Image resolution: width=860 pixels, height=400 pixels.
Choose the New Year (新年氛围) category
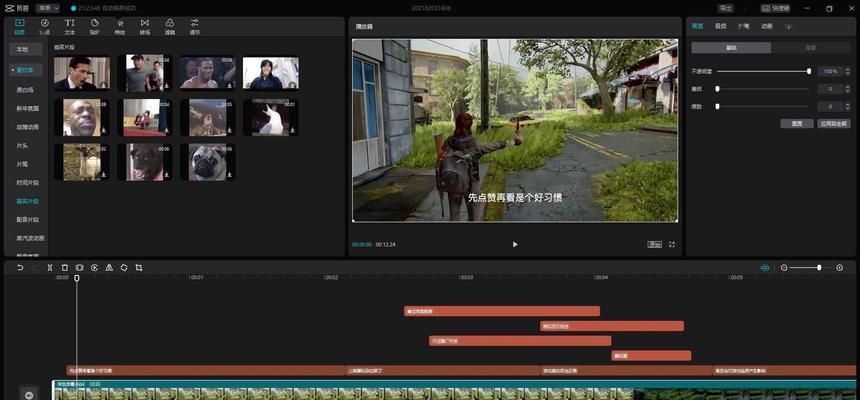pos(27,108)
